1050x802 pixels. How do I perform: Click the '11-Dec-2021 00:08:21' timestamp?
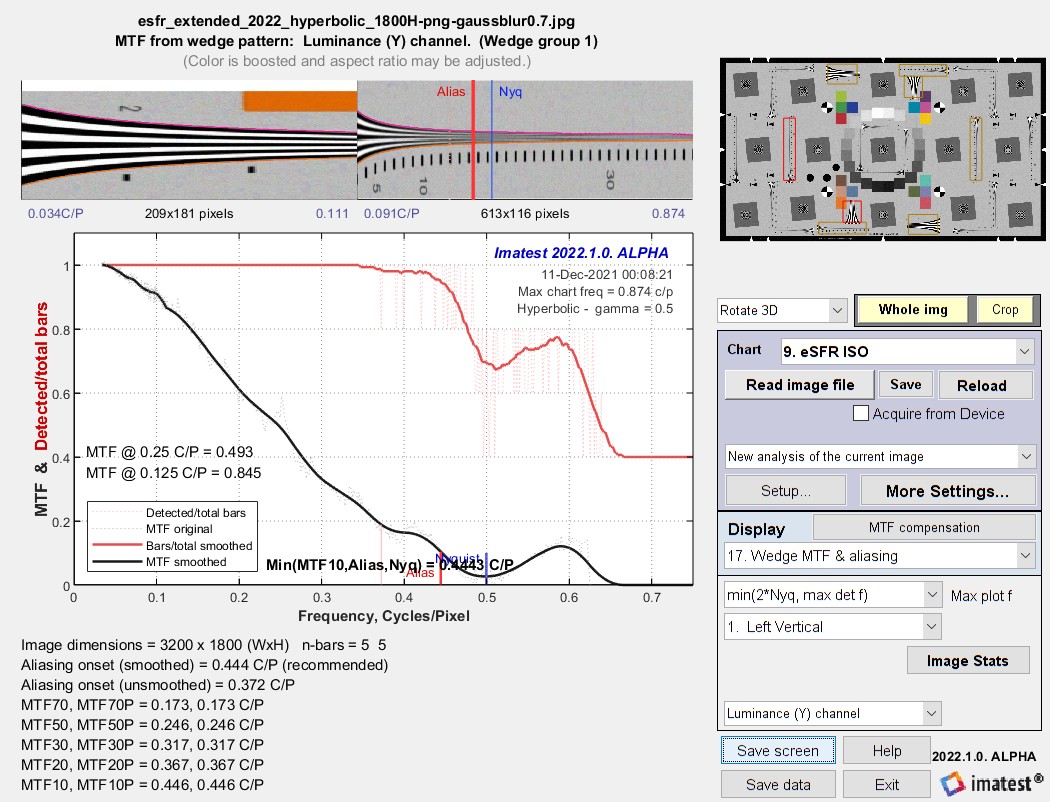(607, 274)
